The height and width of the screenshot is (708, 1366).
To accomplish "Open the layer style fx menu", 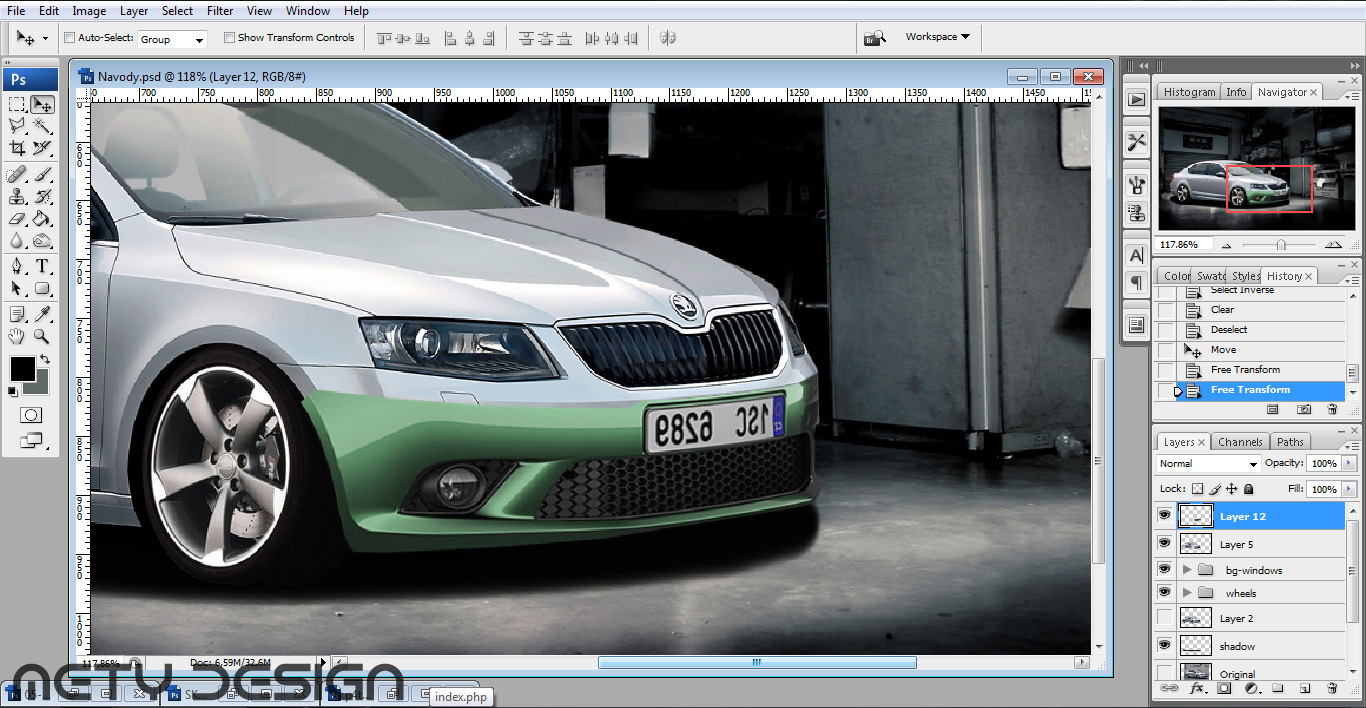I will coord(1197,689).
